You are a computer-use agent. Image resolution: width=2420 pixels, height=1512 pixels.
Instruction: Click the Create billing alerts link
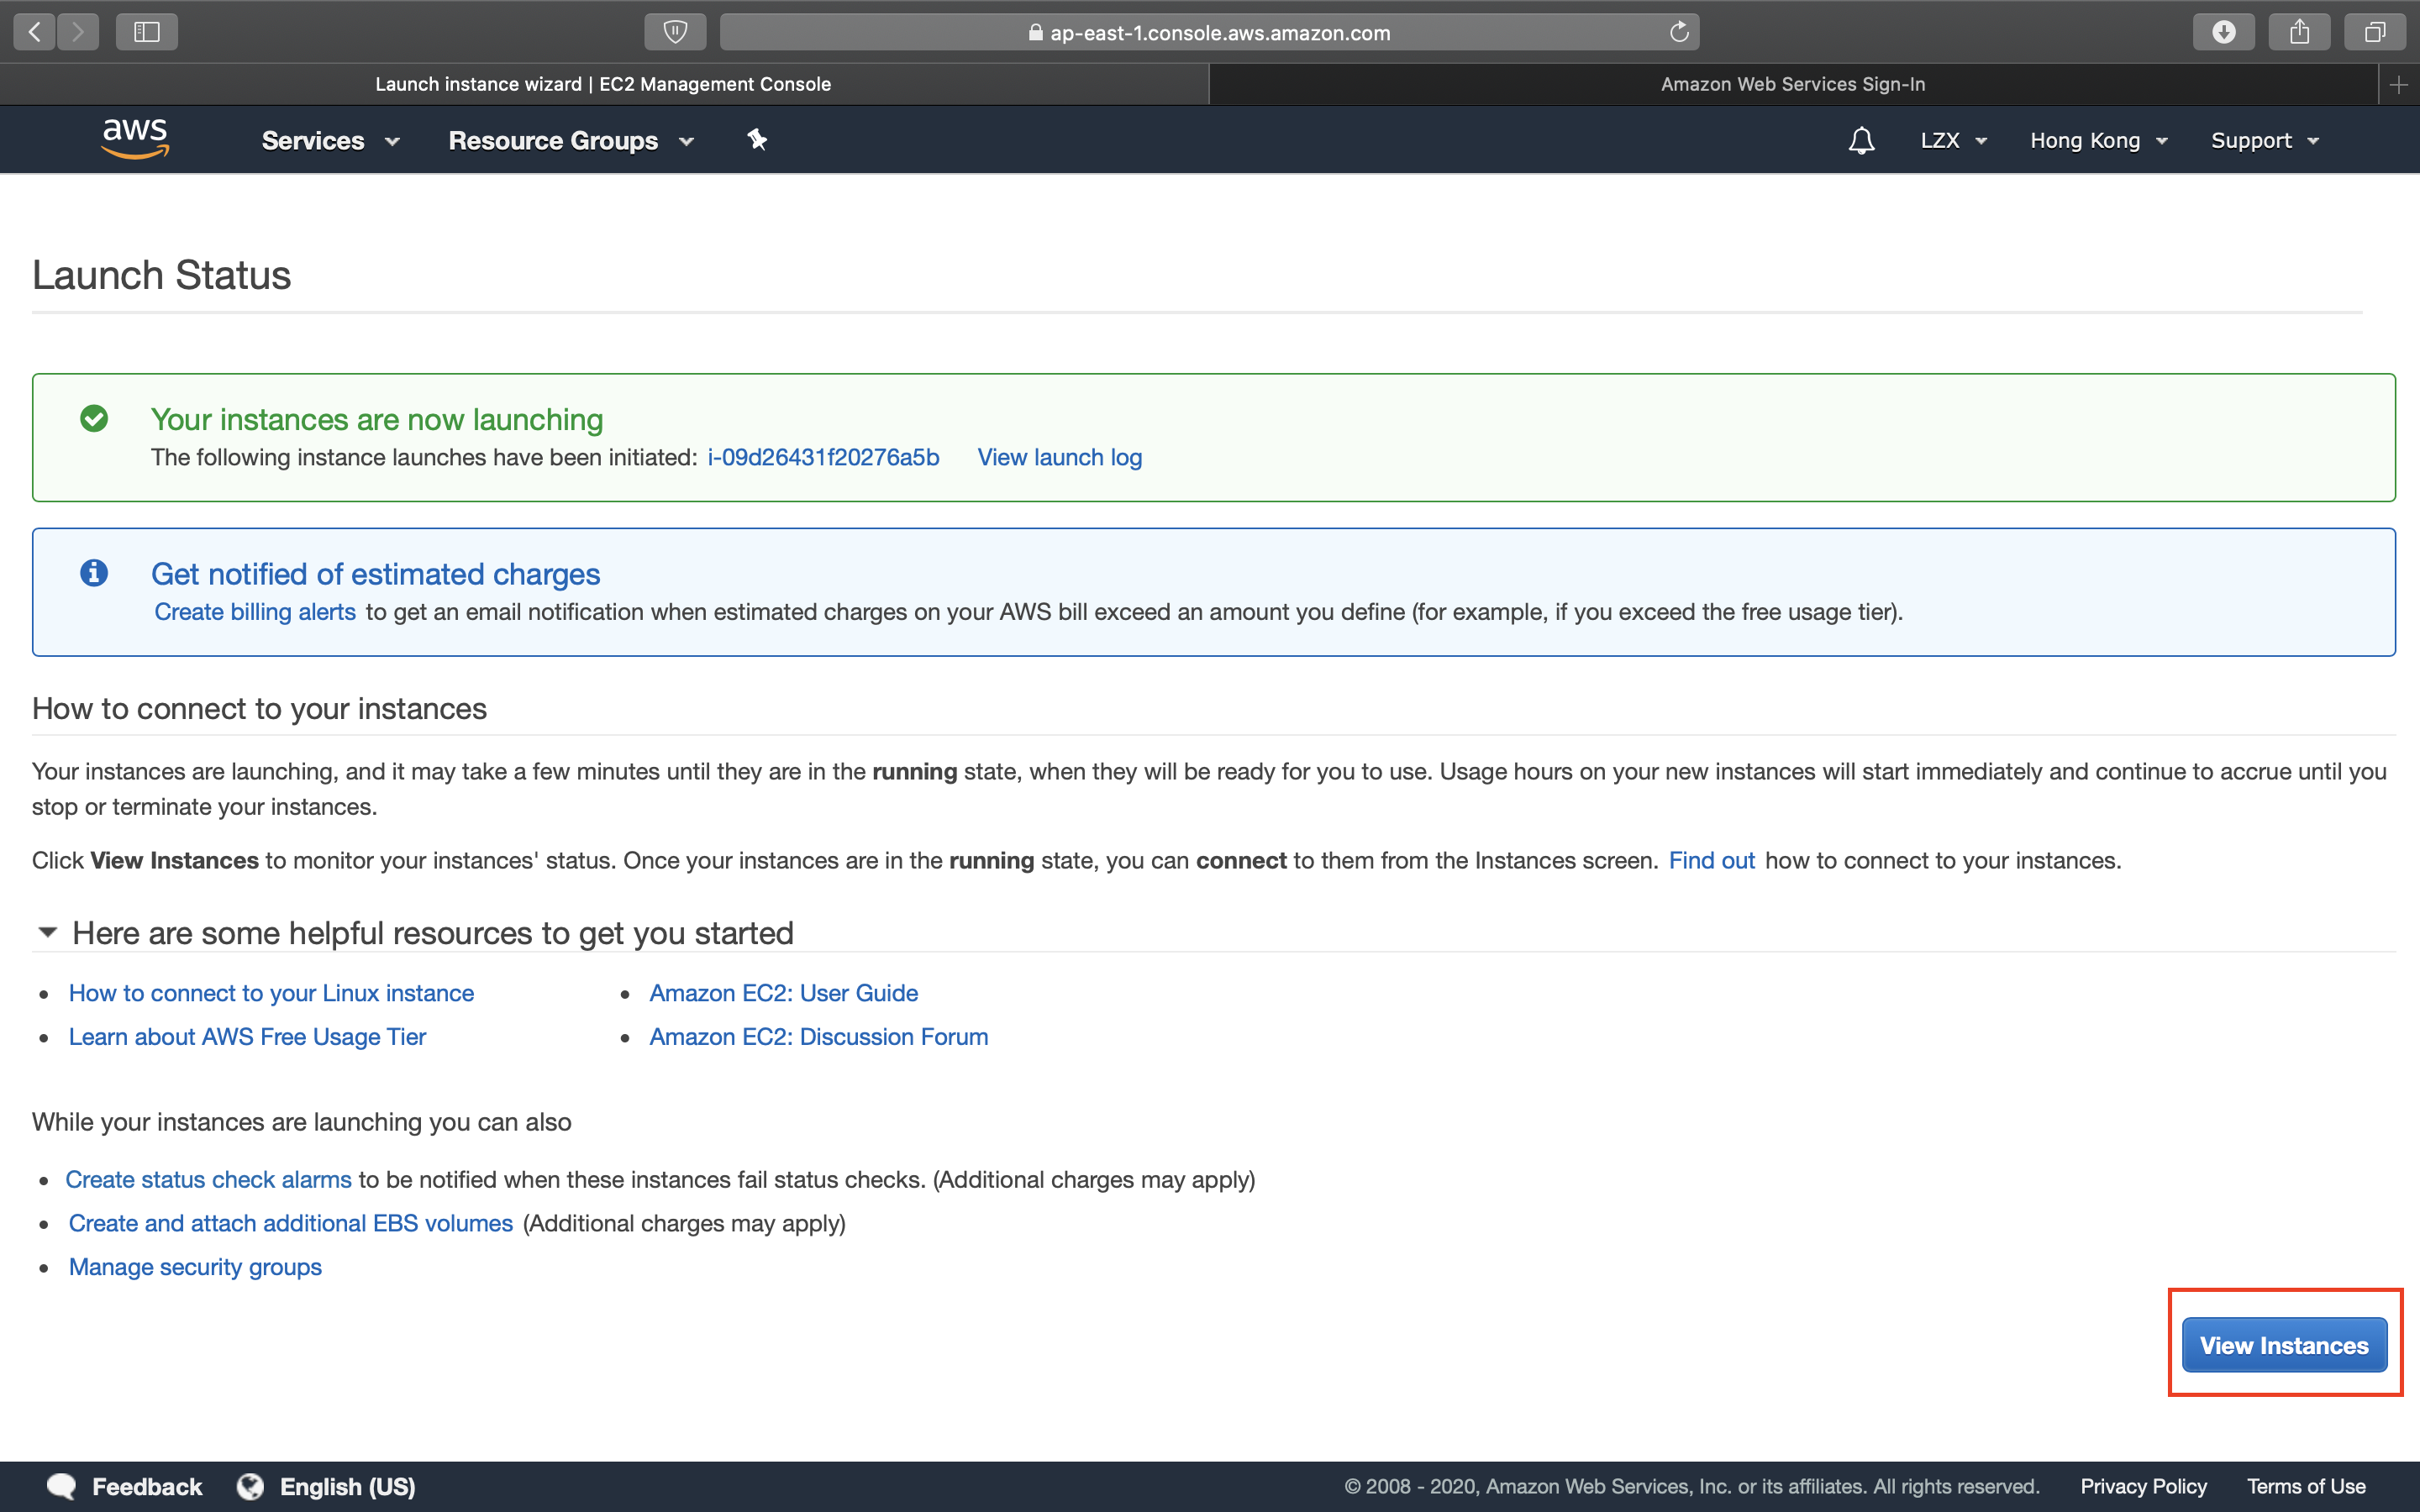click(x=255, y=612)
